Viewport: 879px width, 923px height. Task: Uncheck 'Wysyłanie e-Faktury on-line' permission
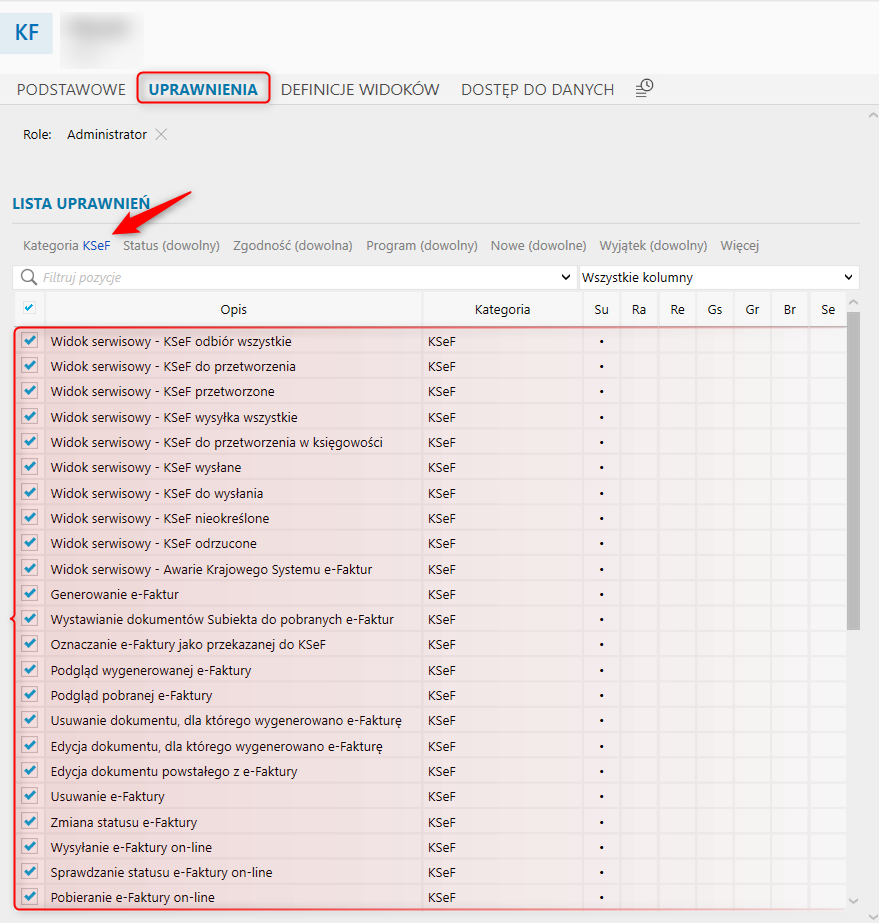(x=29, y=846)
